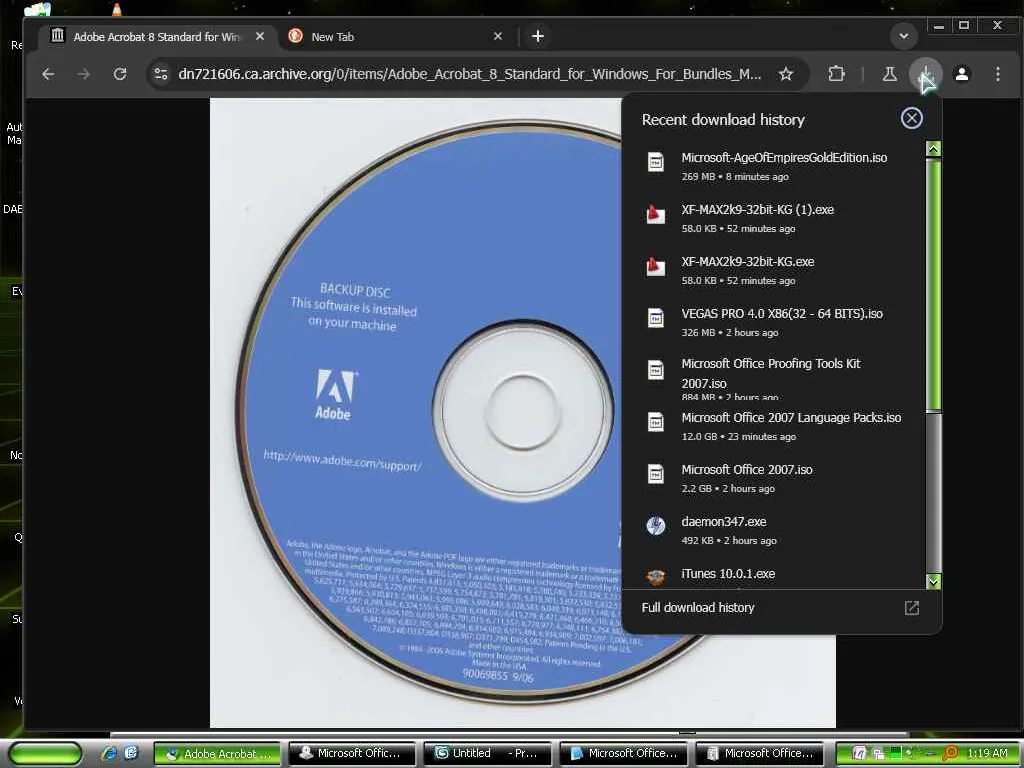The width and height of the screenshot is (1024, 768).
Task: Click the icon of XF-MAX2k9-32bit-KG (1).exe
Action: click(x=656, y=214)
